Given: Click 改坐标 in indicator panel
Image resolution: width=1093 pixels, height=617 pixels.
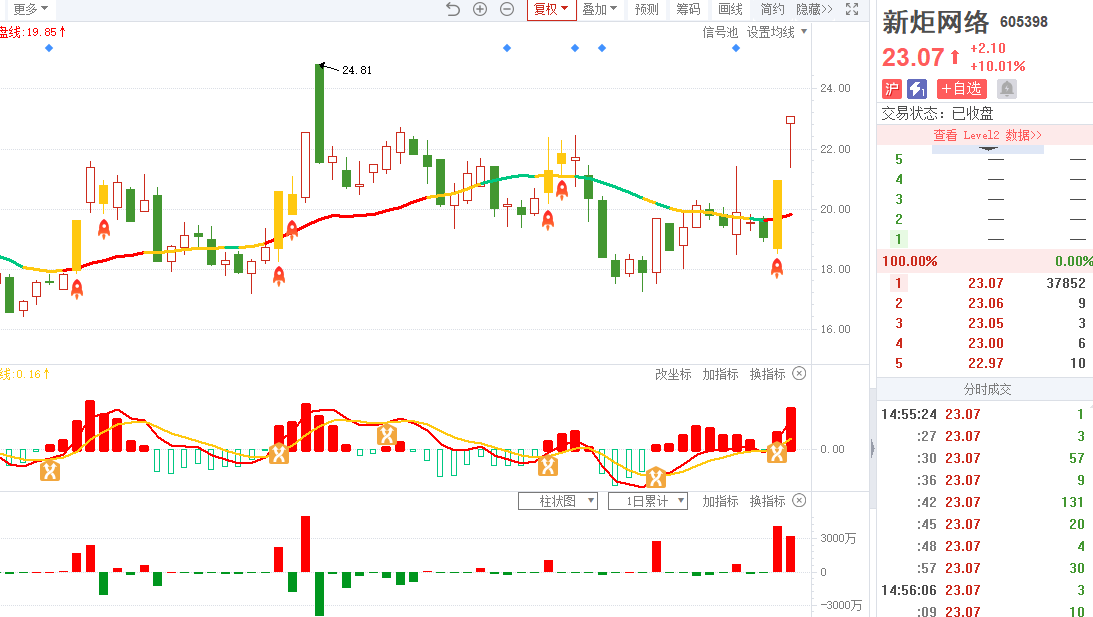Looking at the screenshot, I should [673, 374].
